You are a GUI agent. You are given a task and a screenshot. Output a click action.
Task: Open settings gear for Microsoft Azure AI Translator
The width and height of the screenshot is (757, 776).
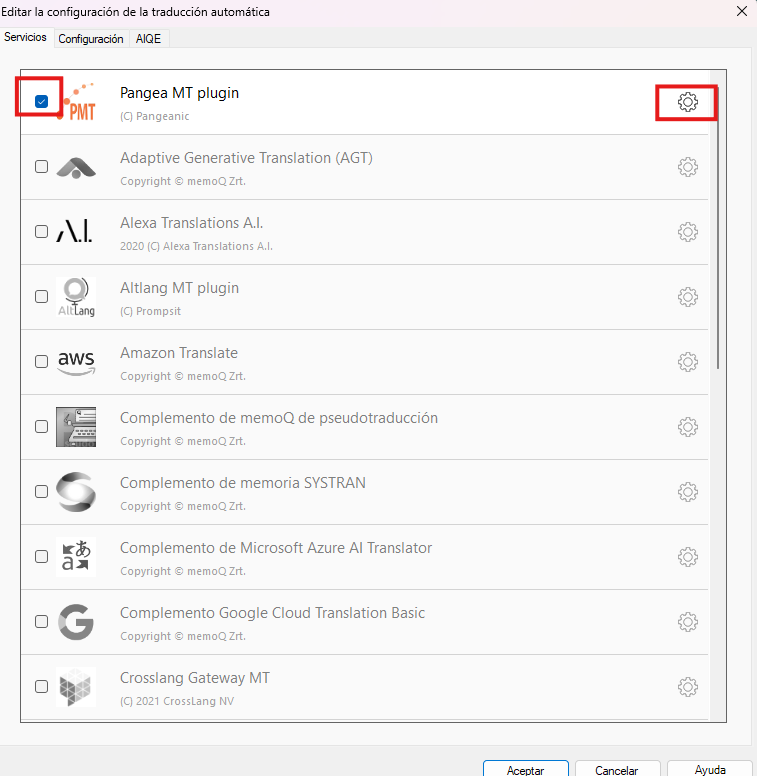click(x=687, y=557)
